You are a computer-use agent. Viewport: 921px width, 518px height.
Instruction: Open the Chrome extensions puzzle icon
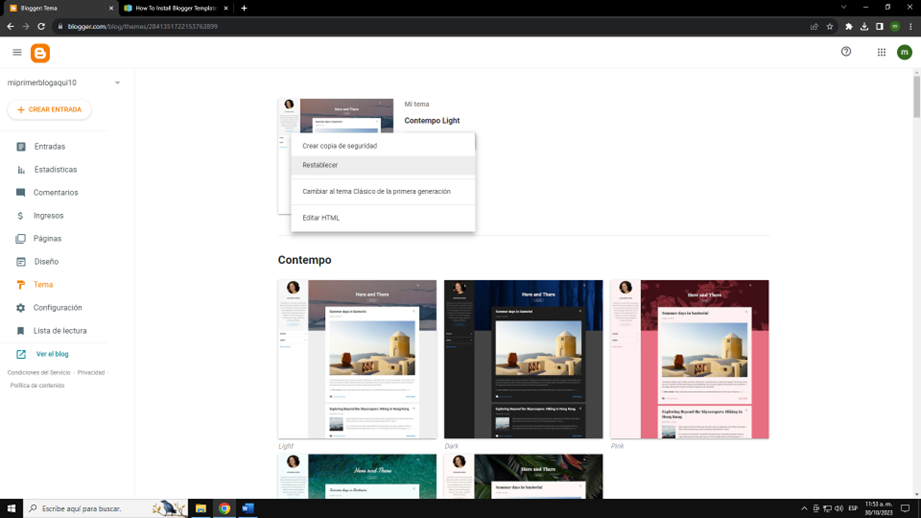[x=849, y=26]
